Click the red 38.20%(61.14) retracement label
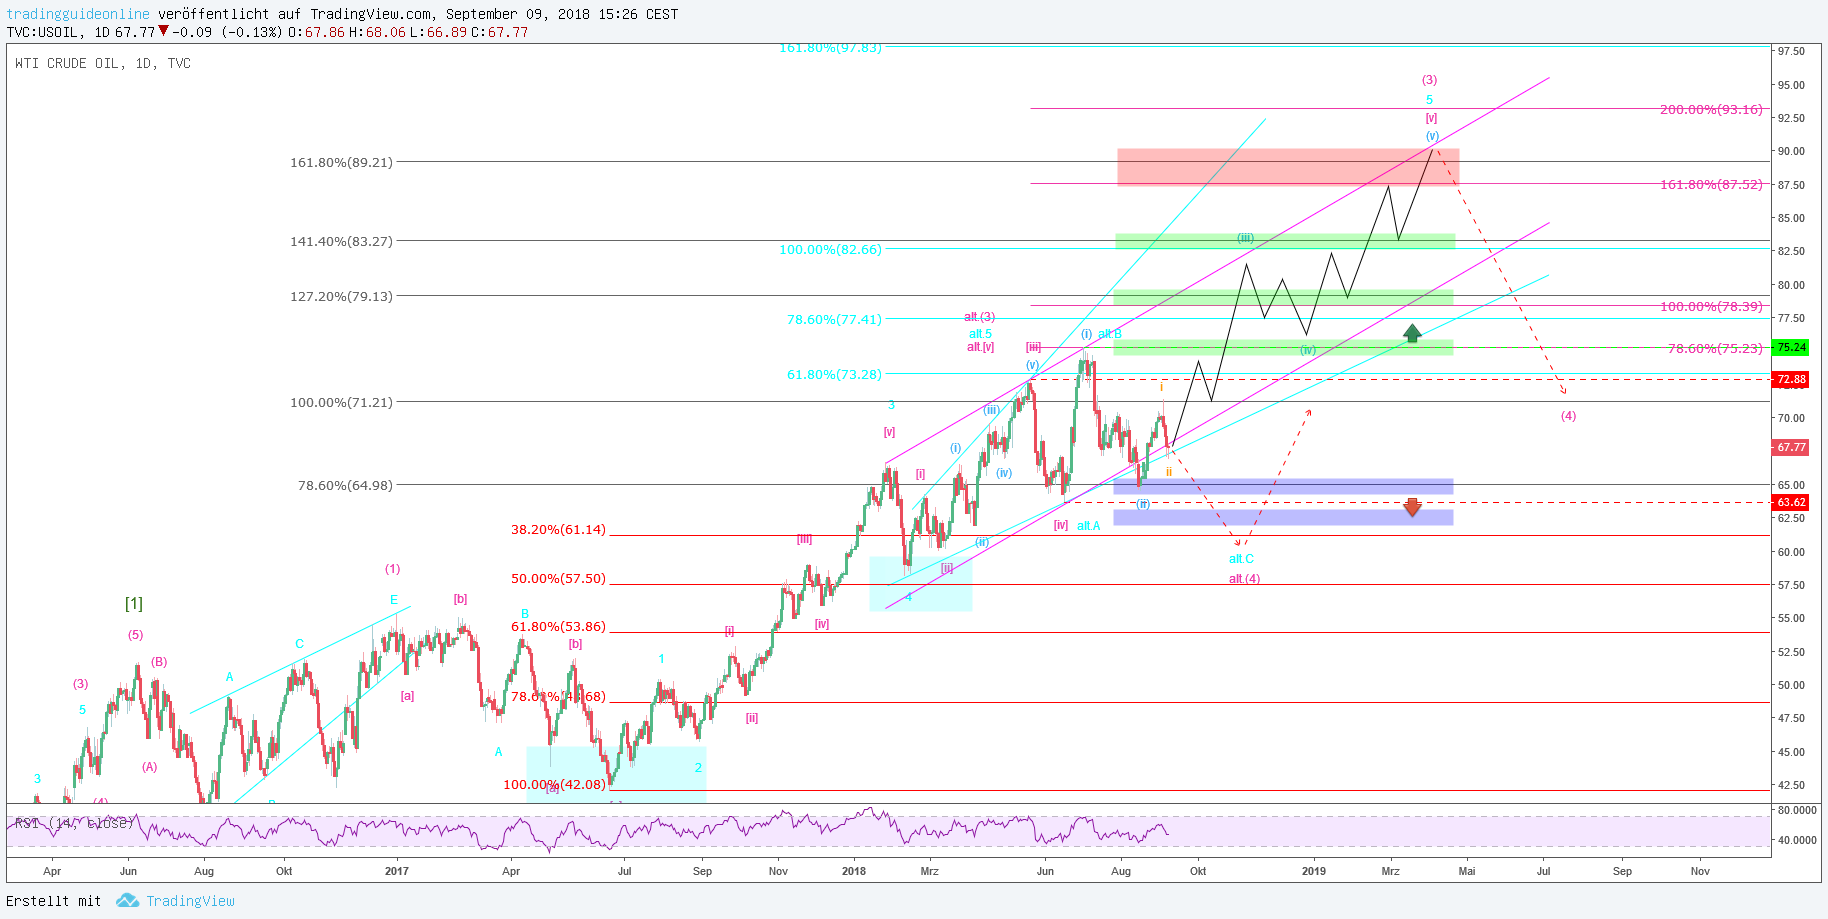Image resolution: width=1828 pixels, height=919 pixels. [558, 529]
